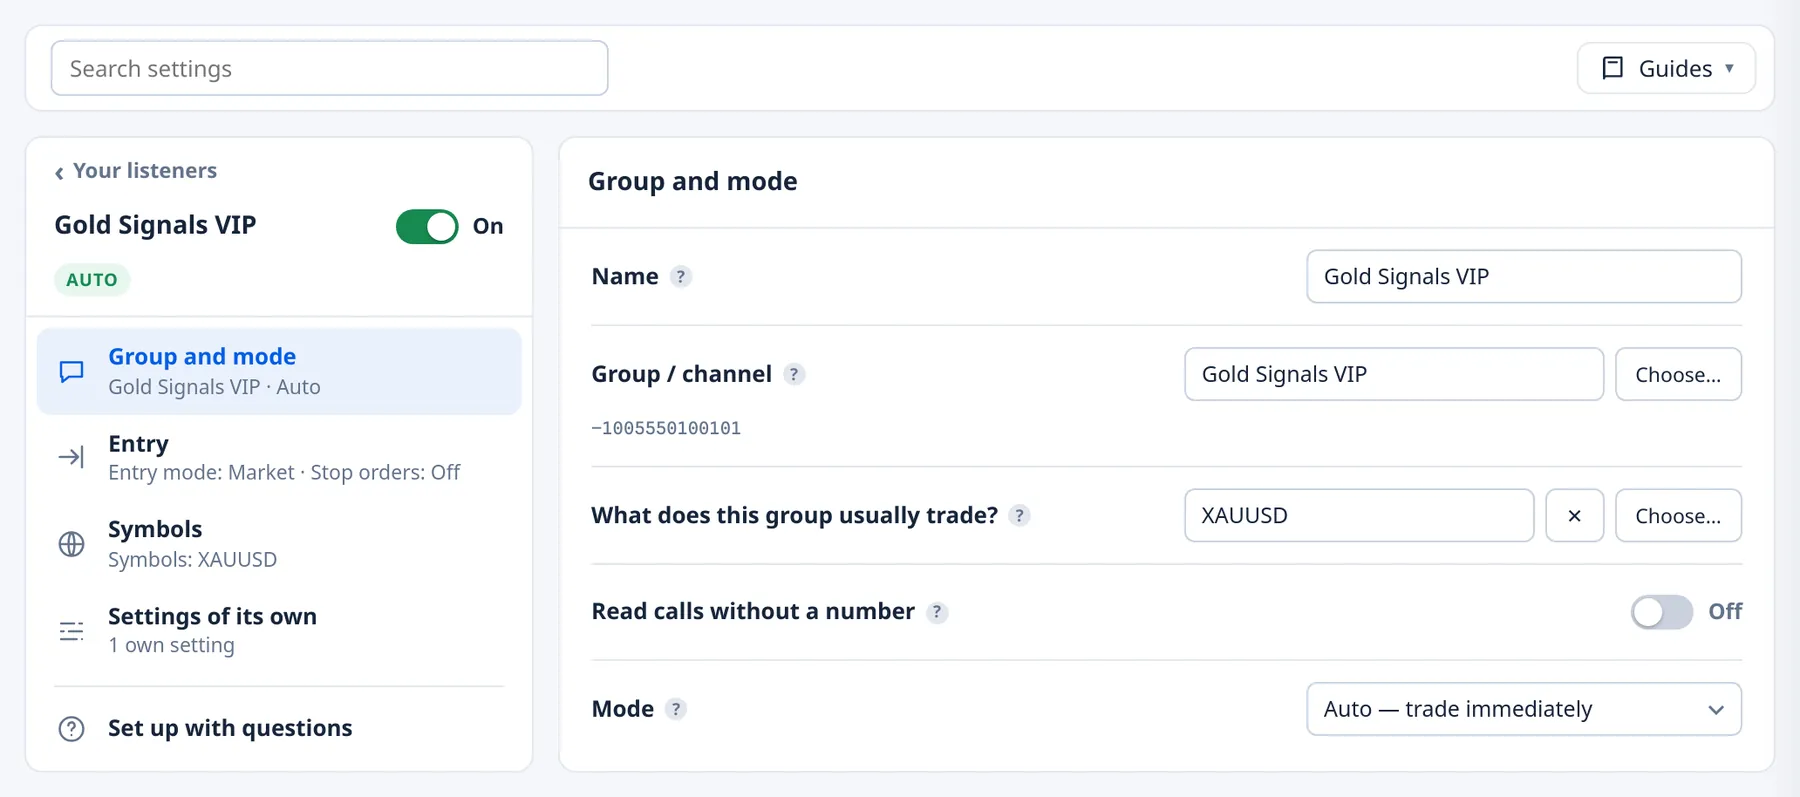Click the Symbols globe icon

click(x=71, y=544)
